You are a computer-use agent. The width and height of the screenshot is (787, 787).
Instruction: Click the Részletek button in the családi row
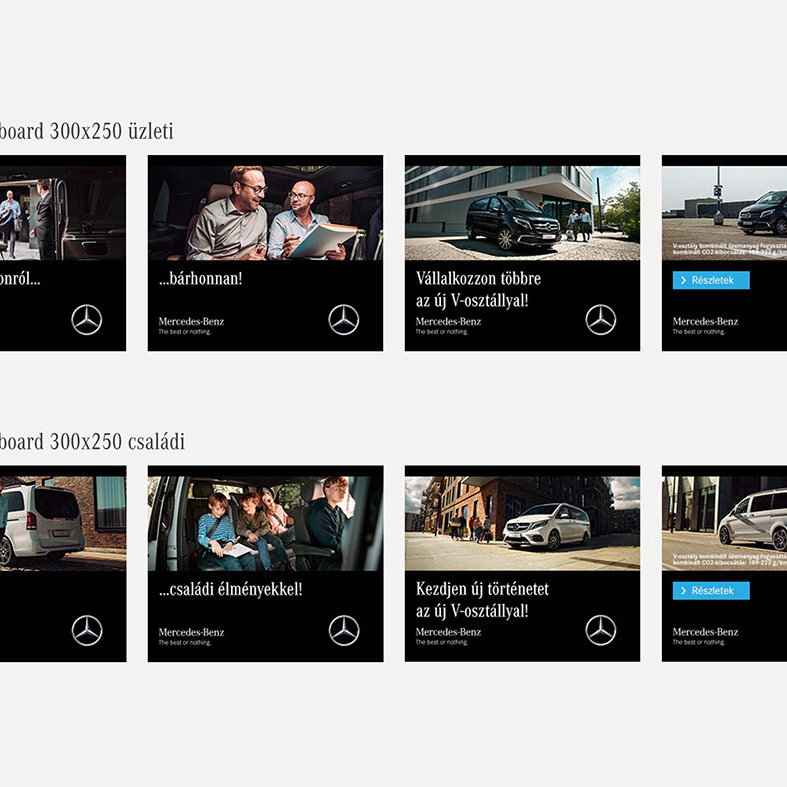pos(711,591)
